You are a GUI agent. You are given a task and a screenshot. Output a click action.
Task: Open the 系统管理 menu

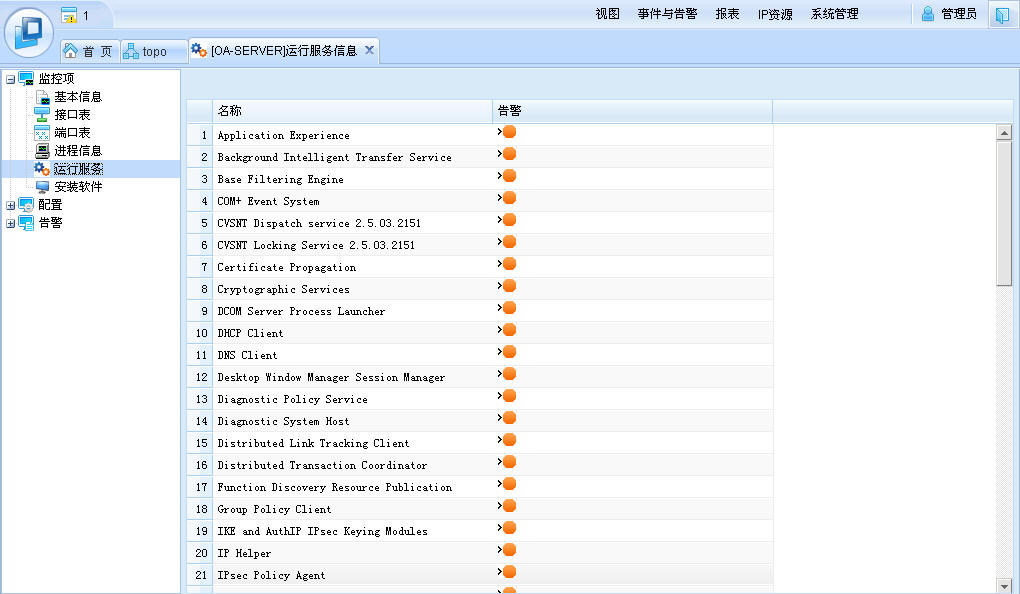point(835,14)
